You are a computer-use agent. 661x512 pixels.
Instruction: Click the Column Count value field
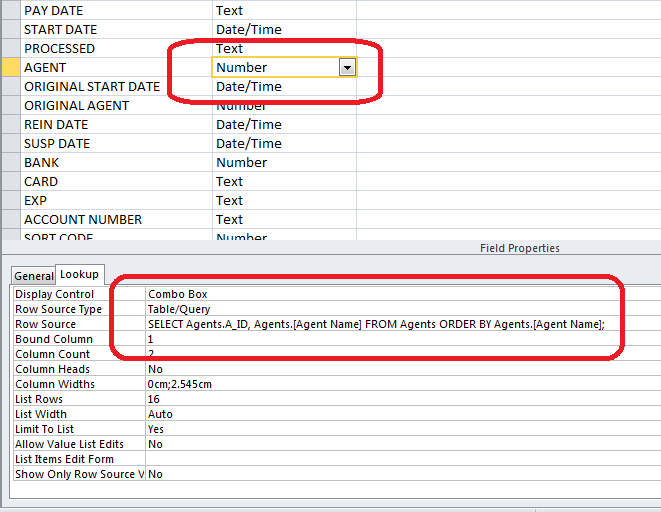click(403, 354)
